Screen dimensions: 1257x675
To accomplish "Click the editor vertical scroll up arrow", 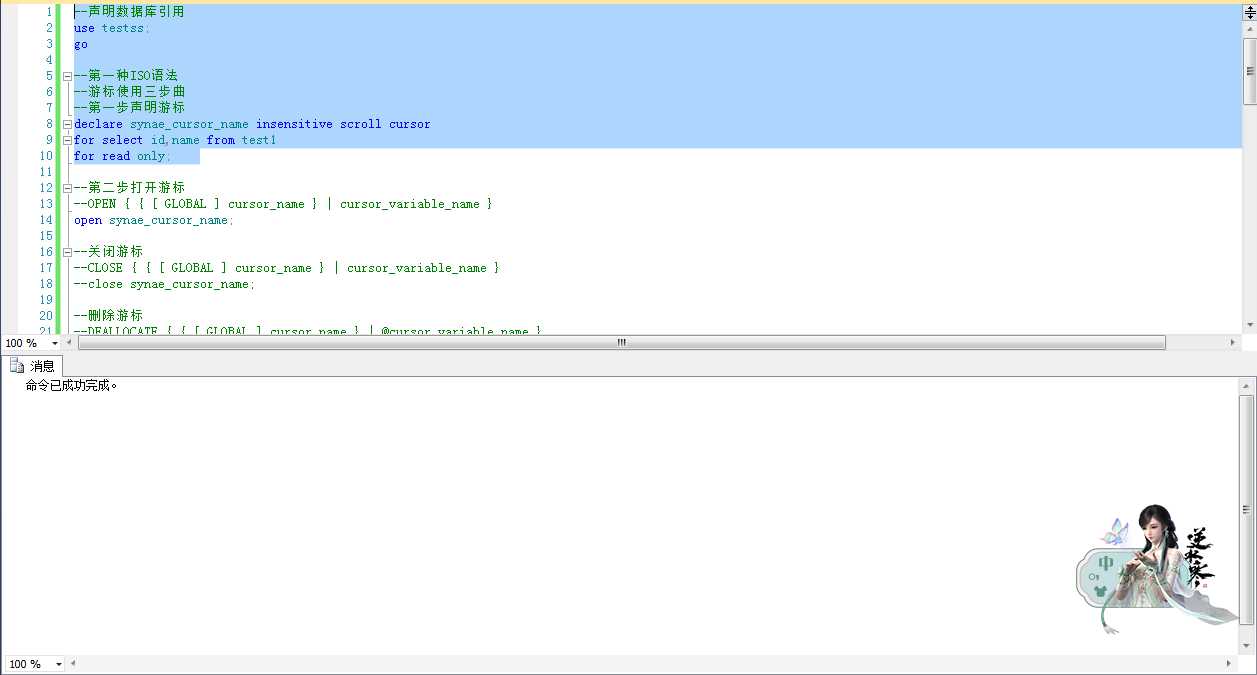I will point(1249,29).
